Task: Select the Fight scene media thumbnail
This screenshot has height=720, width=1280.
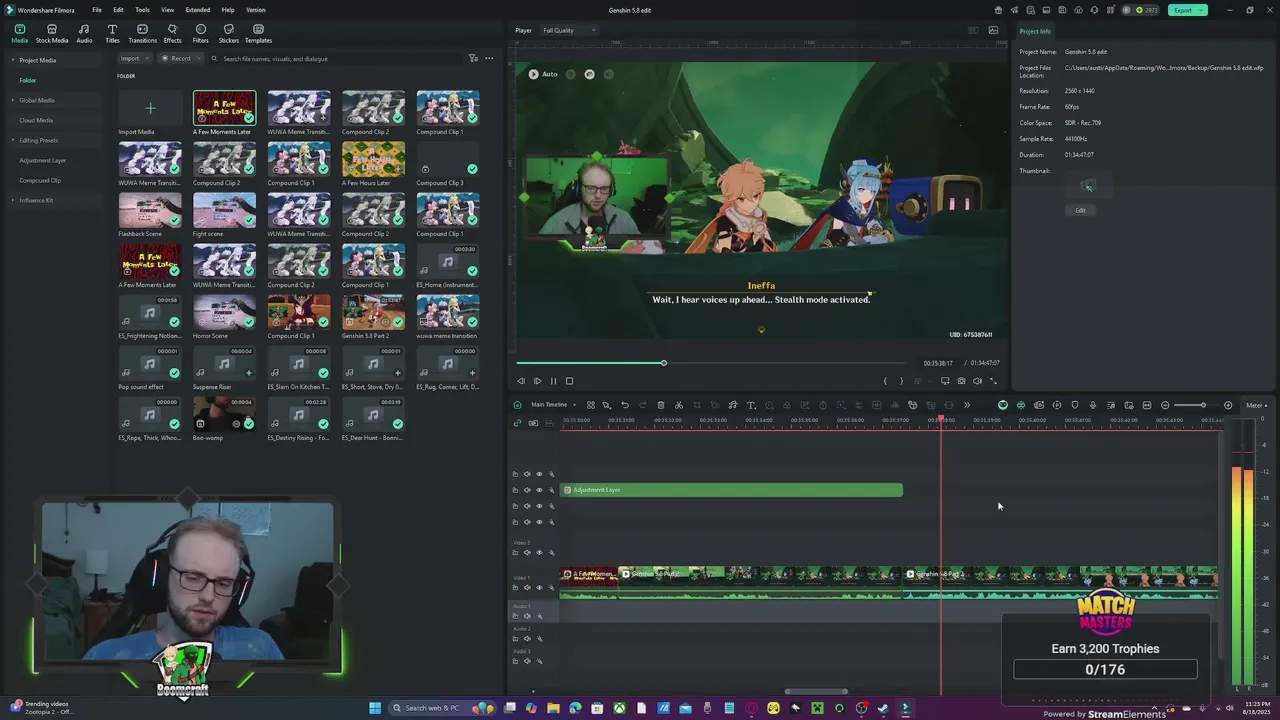Action: (x=224, y=210)
